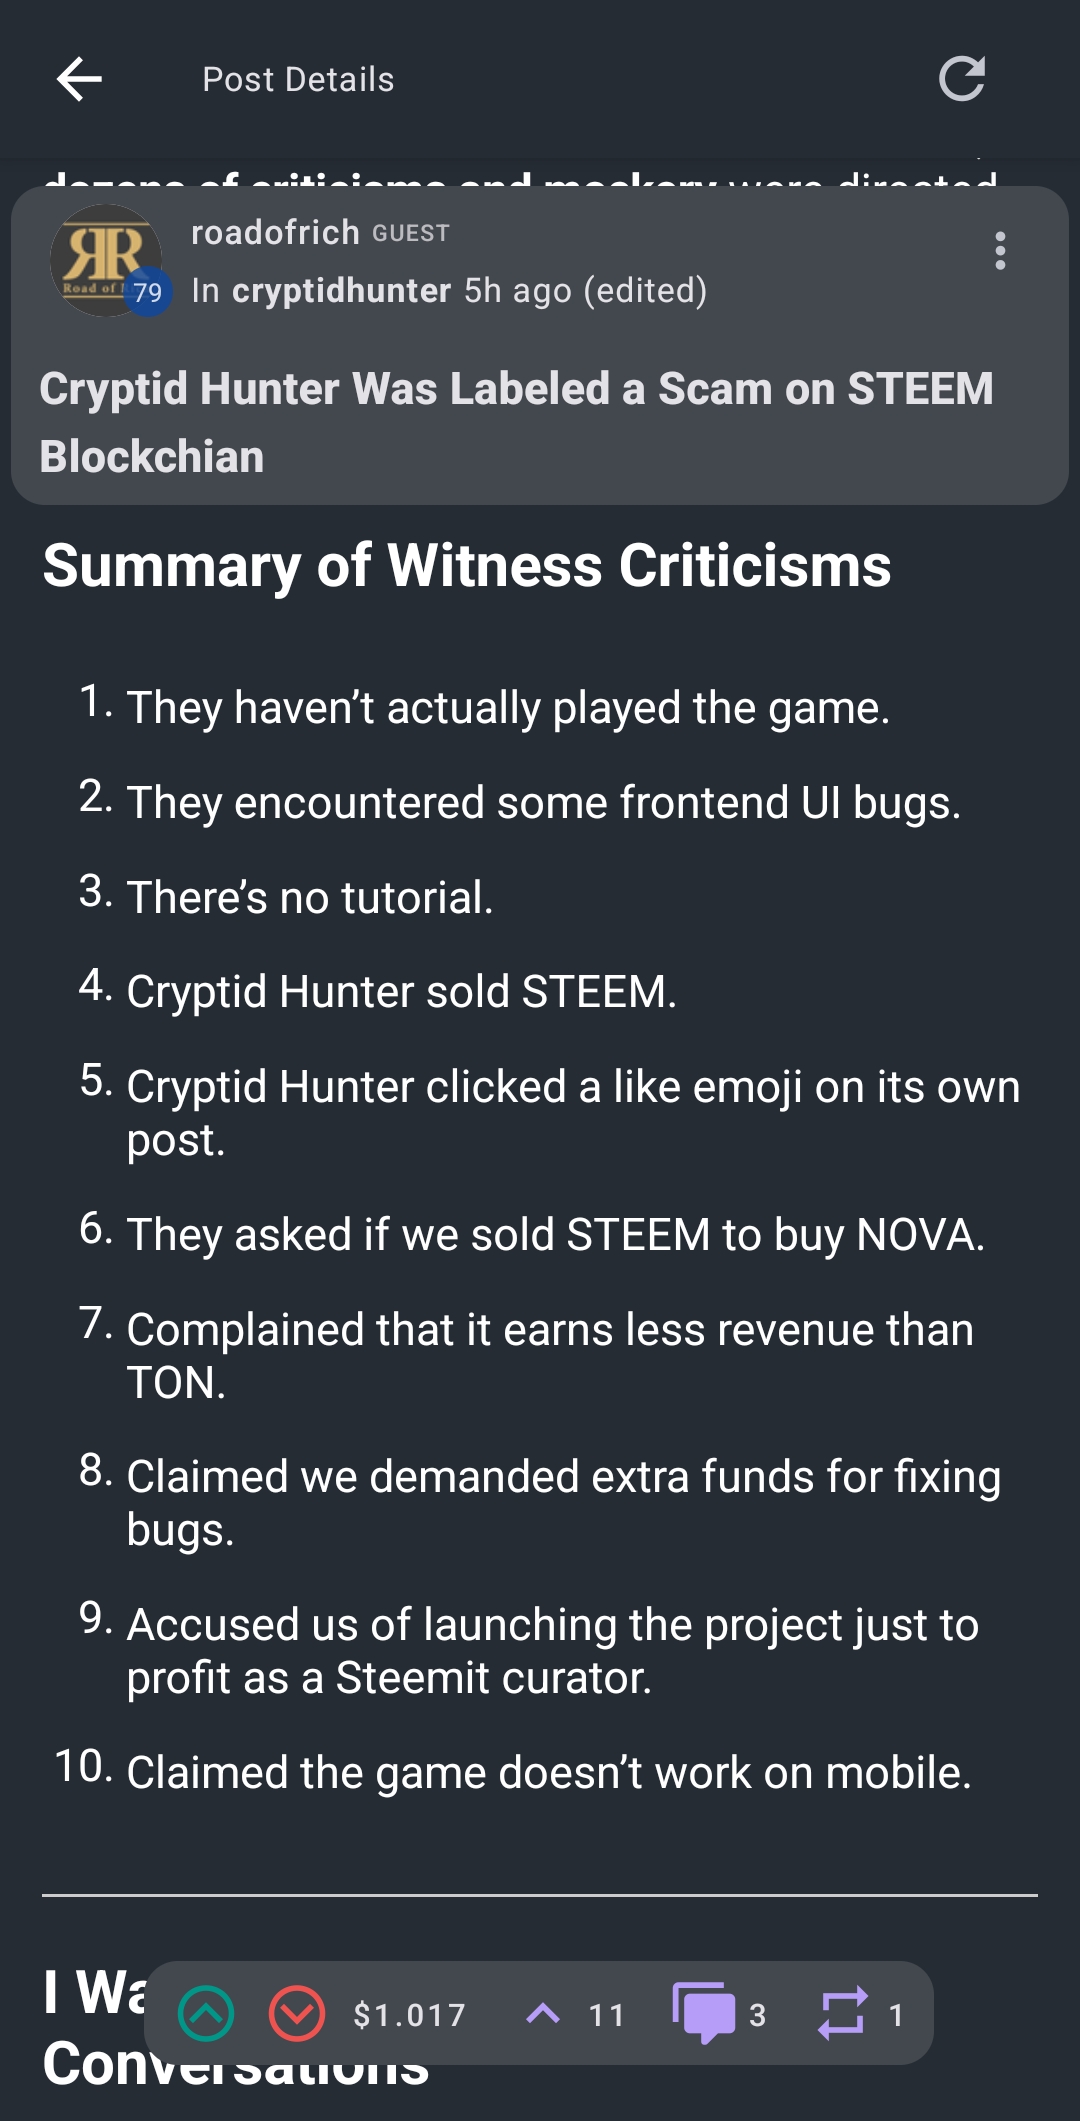Tap the GUEST role label
Viewport: 1080px width, 2121px height.
coord(411,233)
